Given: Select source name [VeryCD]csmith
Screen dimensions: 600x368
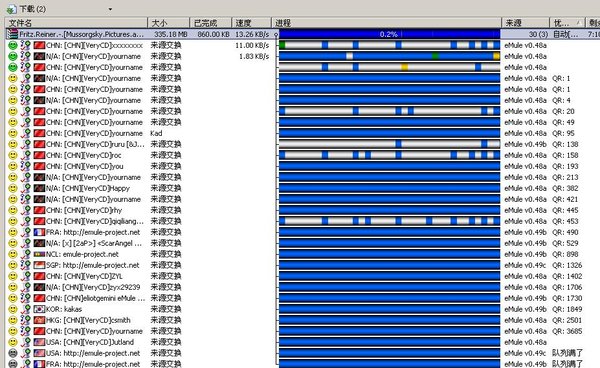Looking at the screenshot, I should [88, 320].
